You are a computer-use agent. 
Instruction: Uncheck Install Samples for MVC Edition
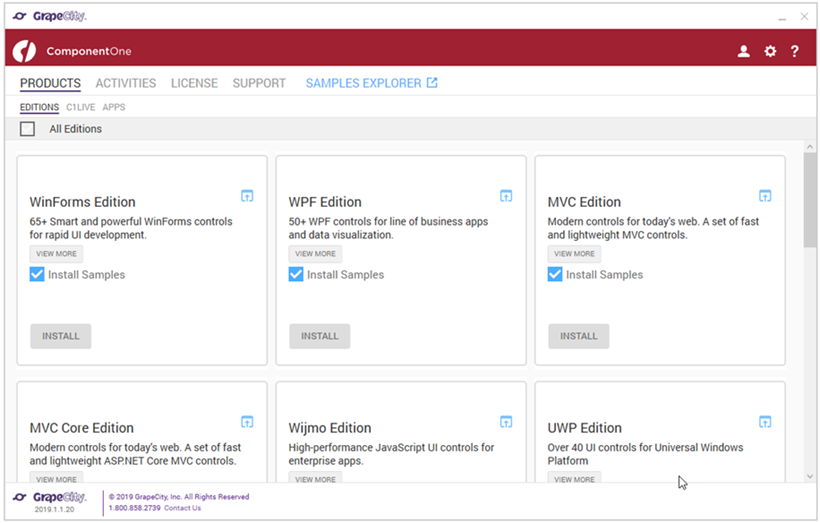(554, 275)
